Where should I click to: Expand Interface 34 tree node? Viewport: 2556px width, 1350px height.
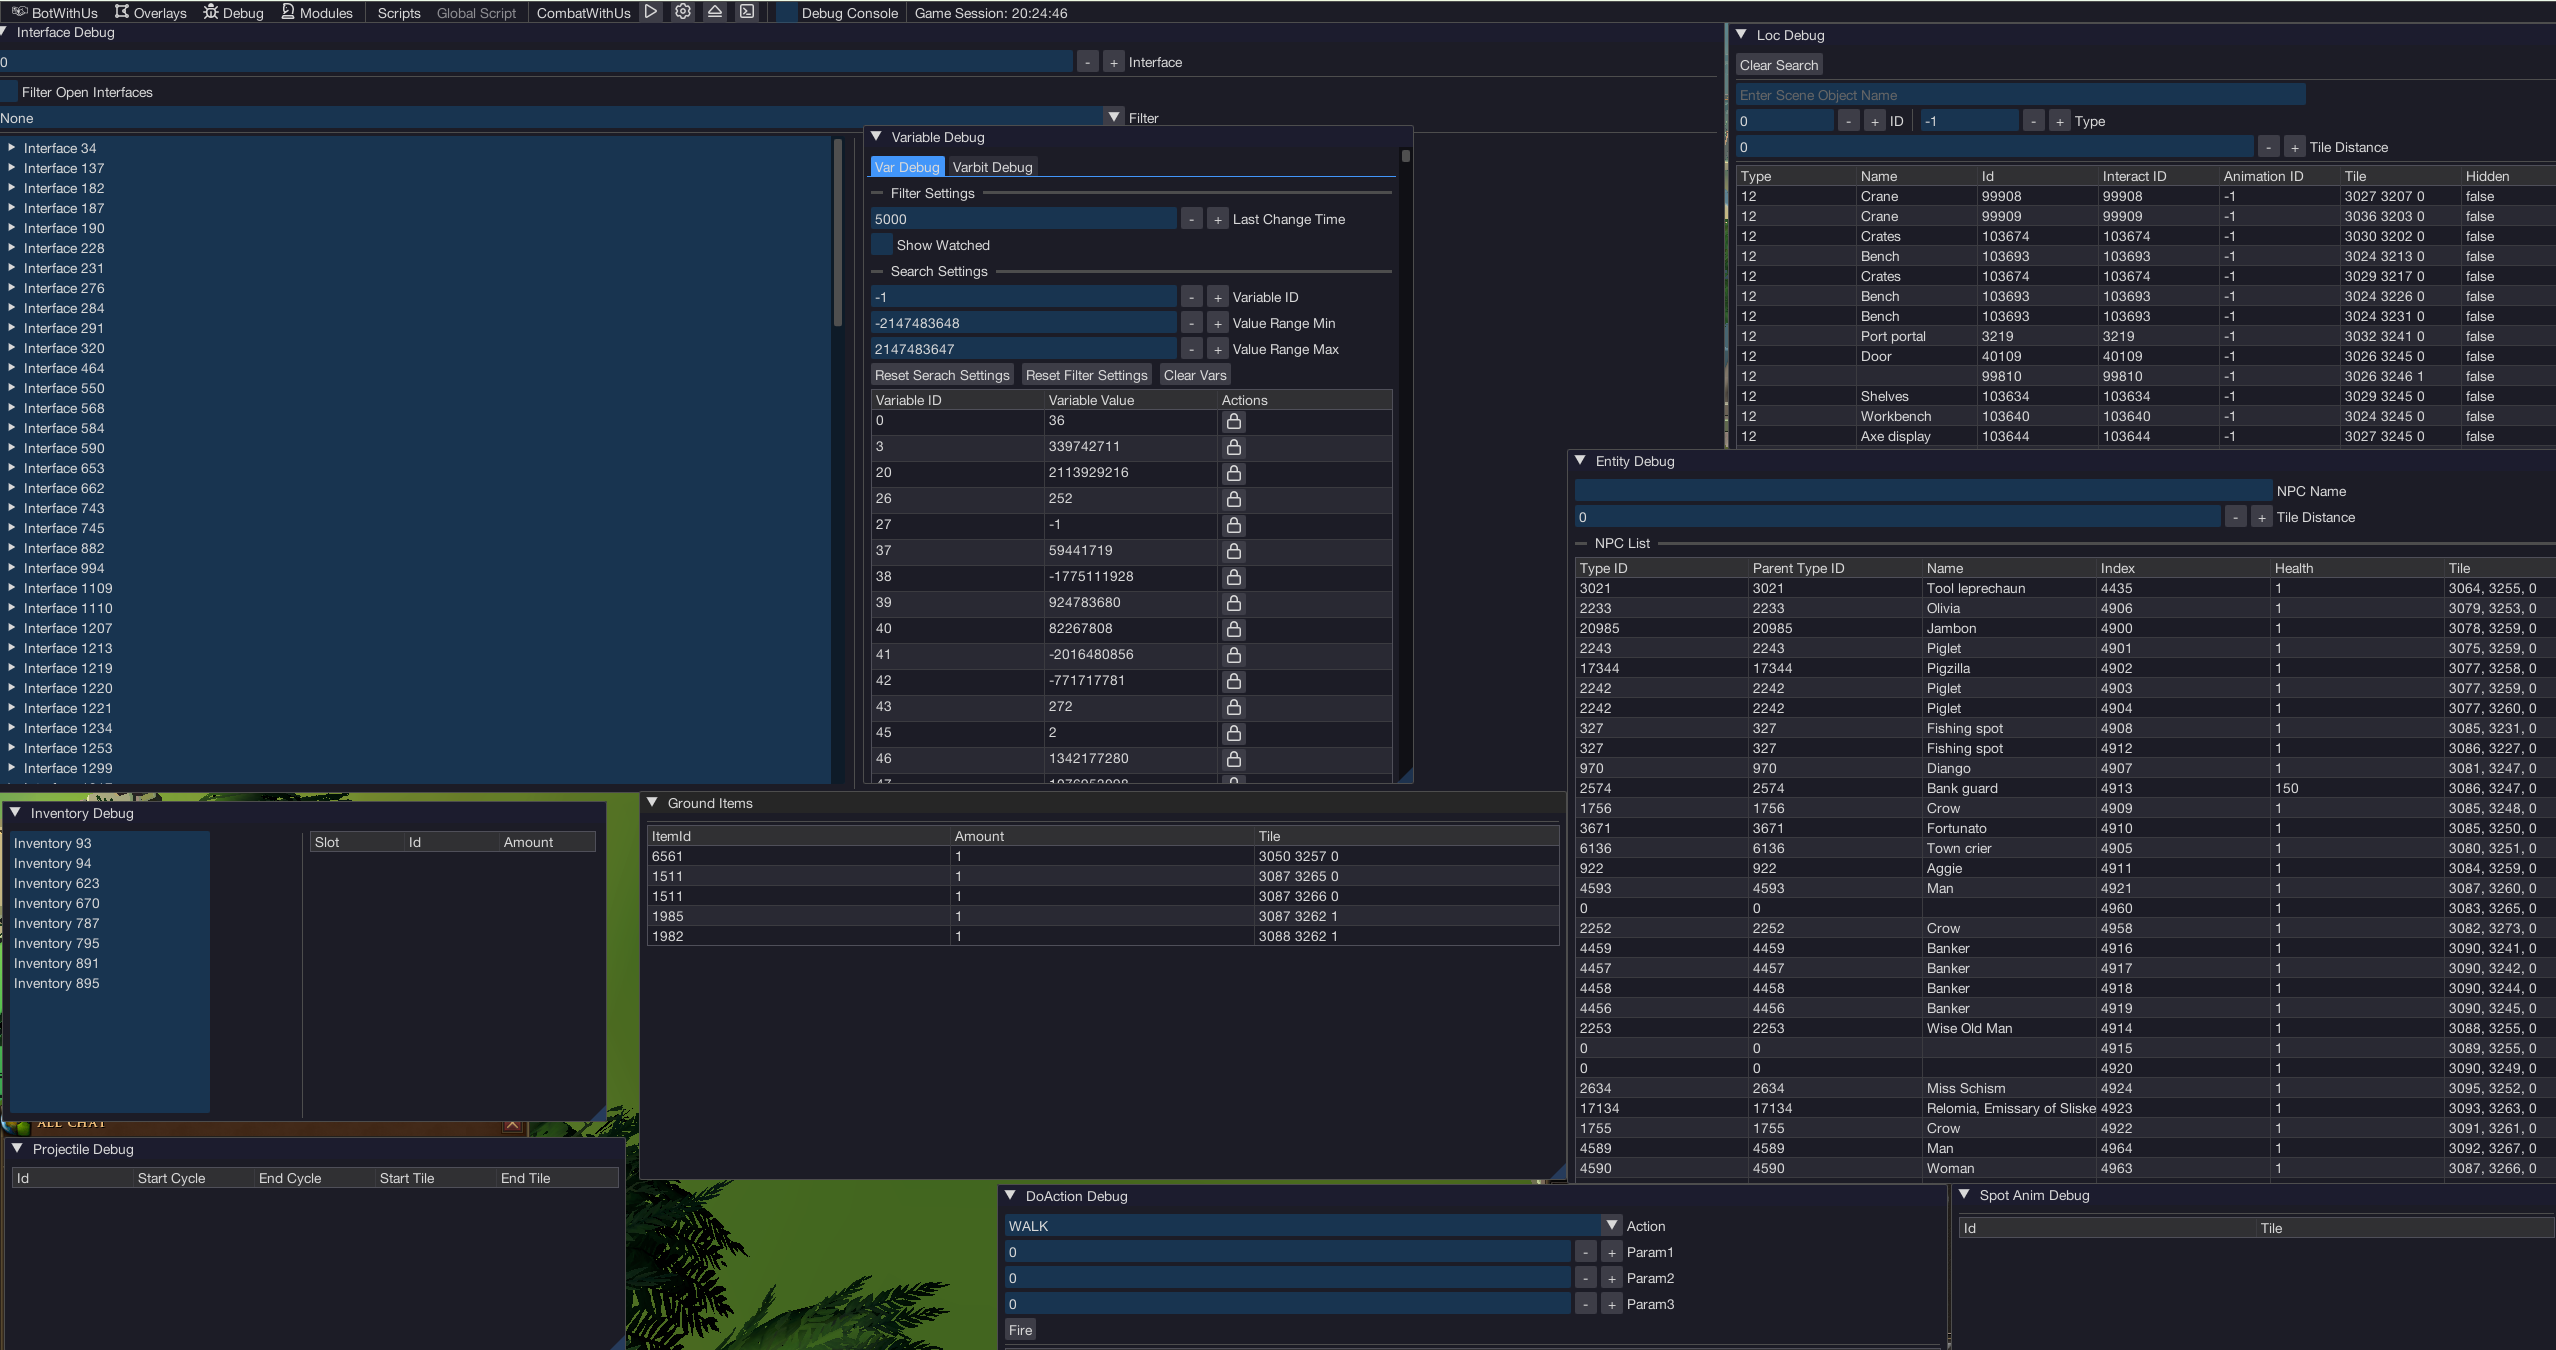pyautogui.click(x=12, y=148)
